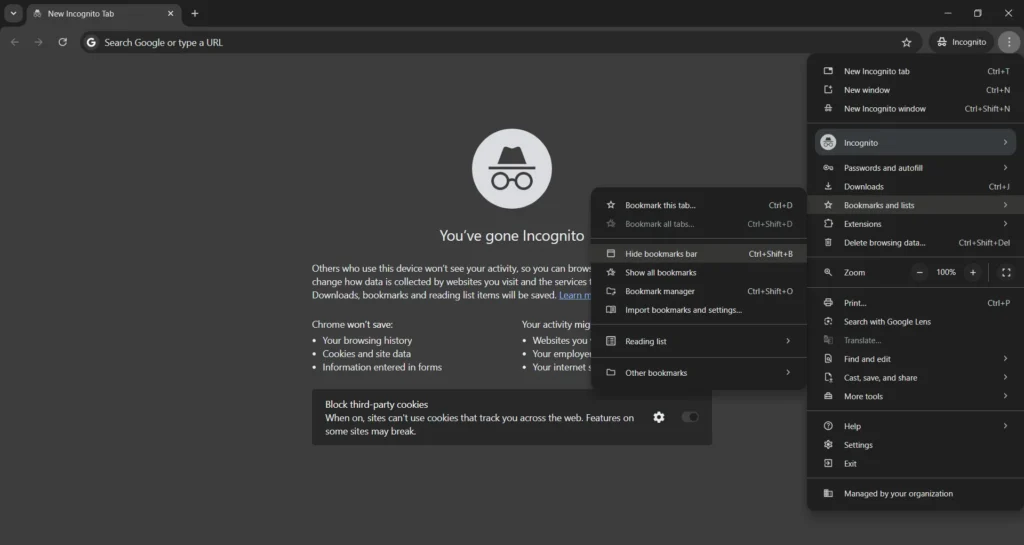Close the New Incognito Tab
This screenshot has height=545, width=1024.
click(170, 13)
